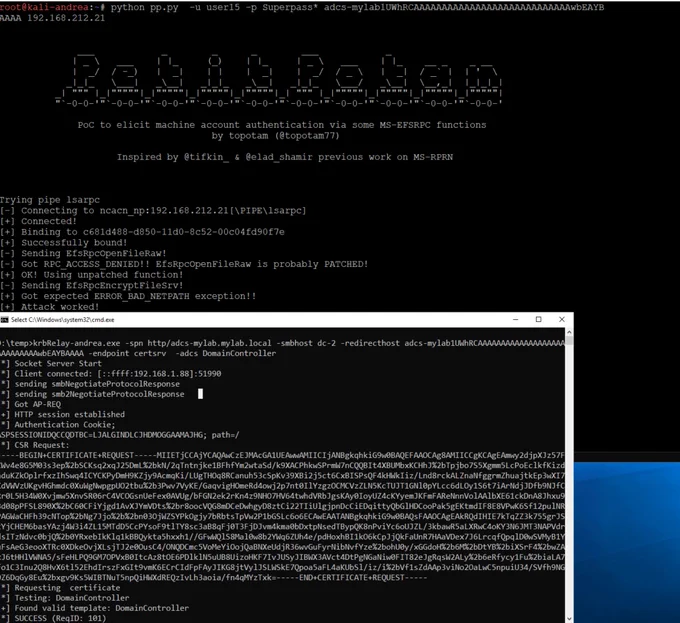Click the 'Sending EfsRpcOpenFileRaw!' line
680x623 pixels.
tap(83, 253)
